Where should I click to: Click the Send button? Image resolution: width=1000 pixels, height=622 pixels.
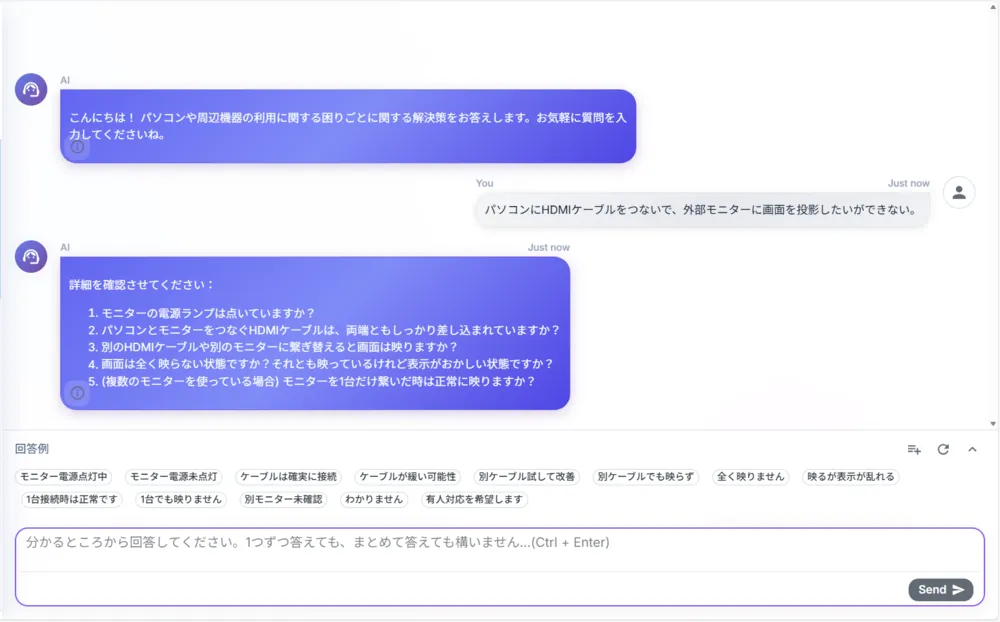tap(941, 589)
